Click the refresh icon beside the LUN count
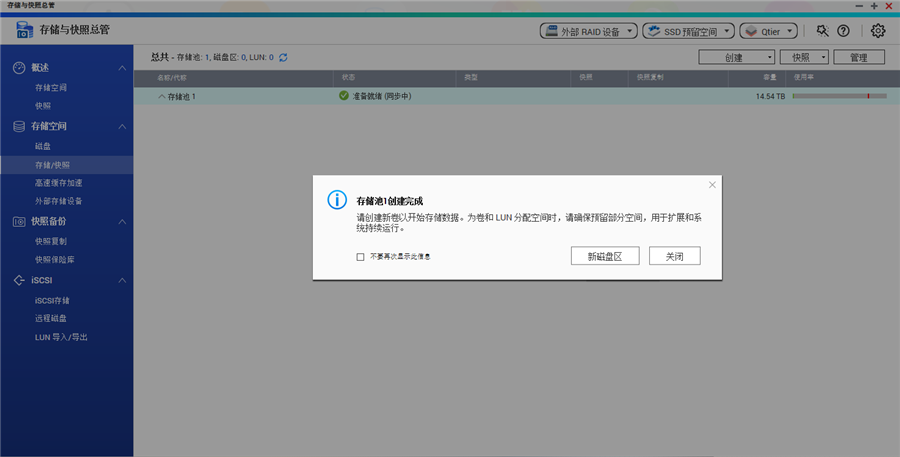The image size is (900, 457). [284, 58]
